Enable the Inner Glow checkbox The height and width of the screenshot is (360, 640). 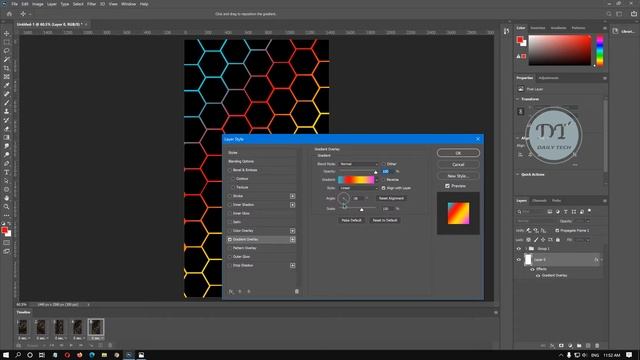[x=230, y=213]
